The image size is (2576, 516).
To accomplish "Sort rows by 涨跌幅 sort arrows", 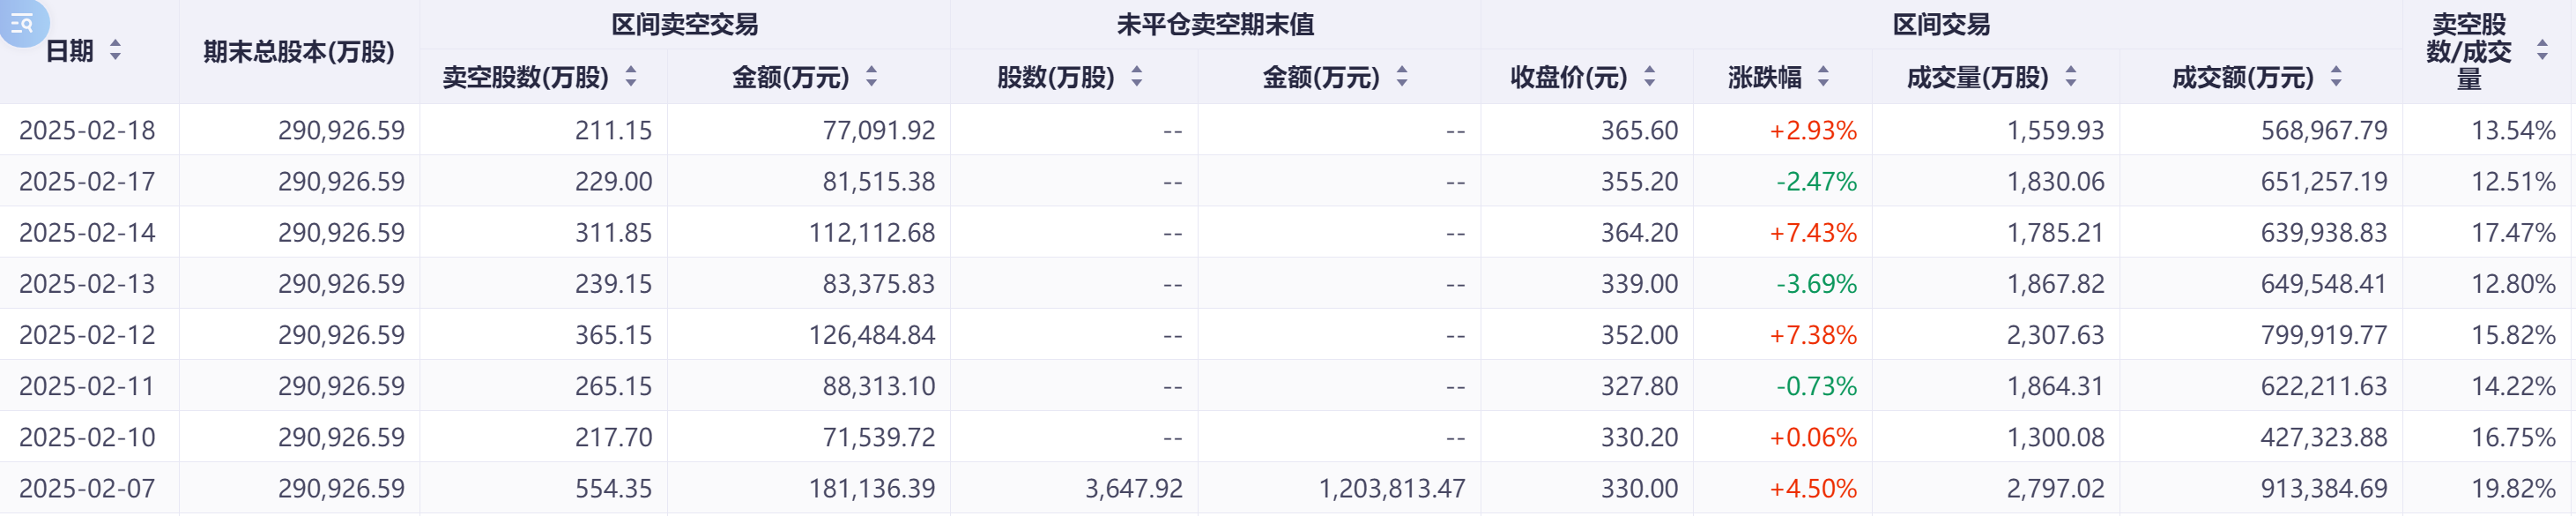I will click(1824, 76).
